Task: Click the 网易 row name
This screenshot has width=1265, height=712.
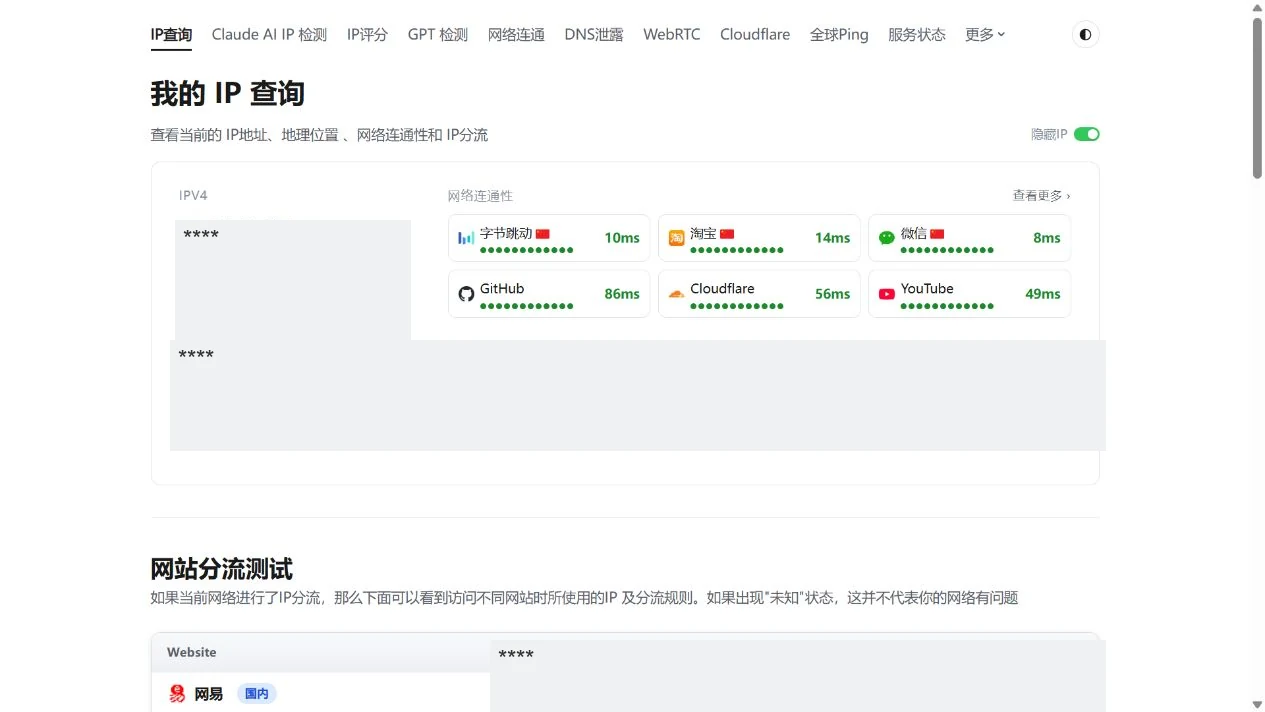Action: point(208,694)
